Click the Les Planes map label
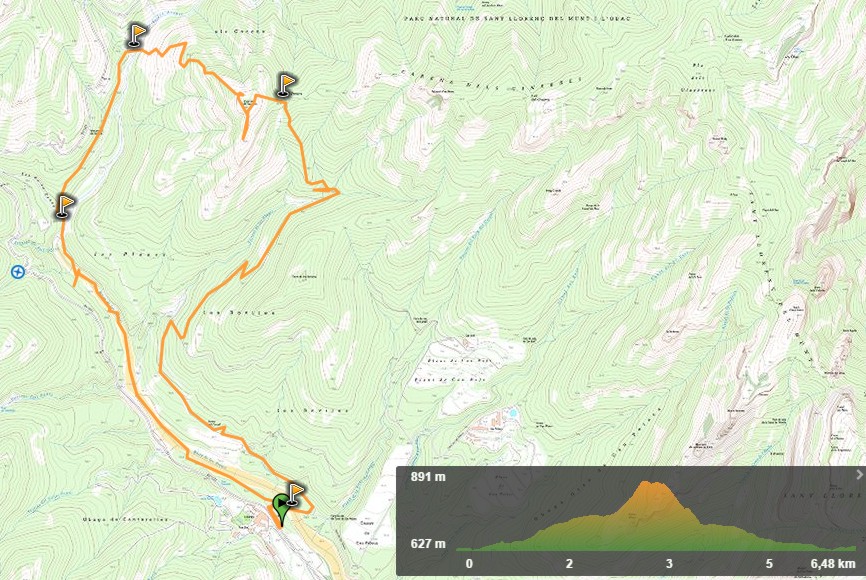 point(129,255)
